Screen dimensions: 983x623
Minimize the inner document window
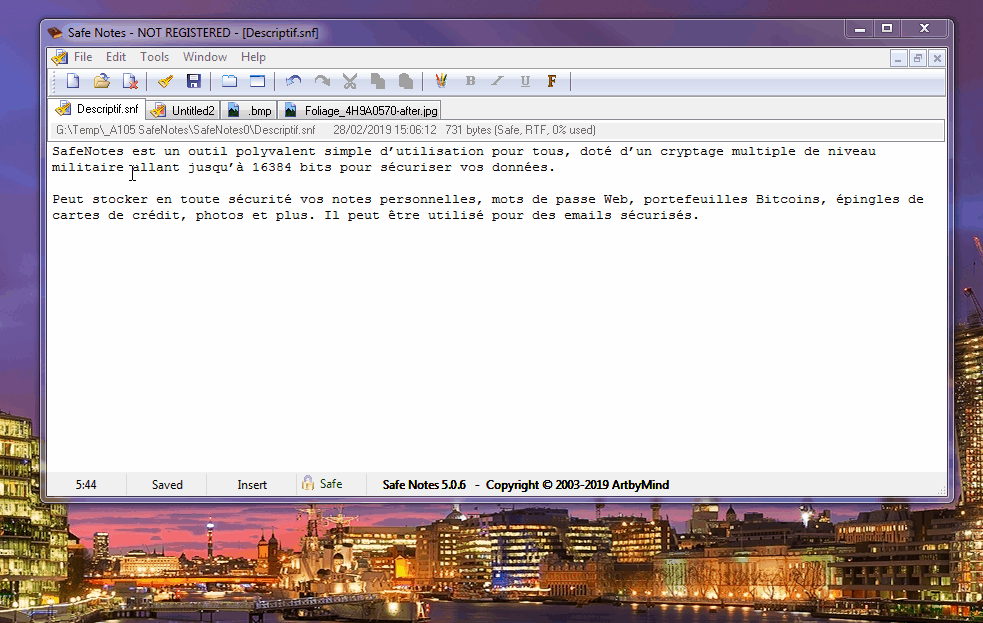pos(898,58)
